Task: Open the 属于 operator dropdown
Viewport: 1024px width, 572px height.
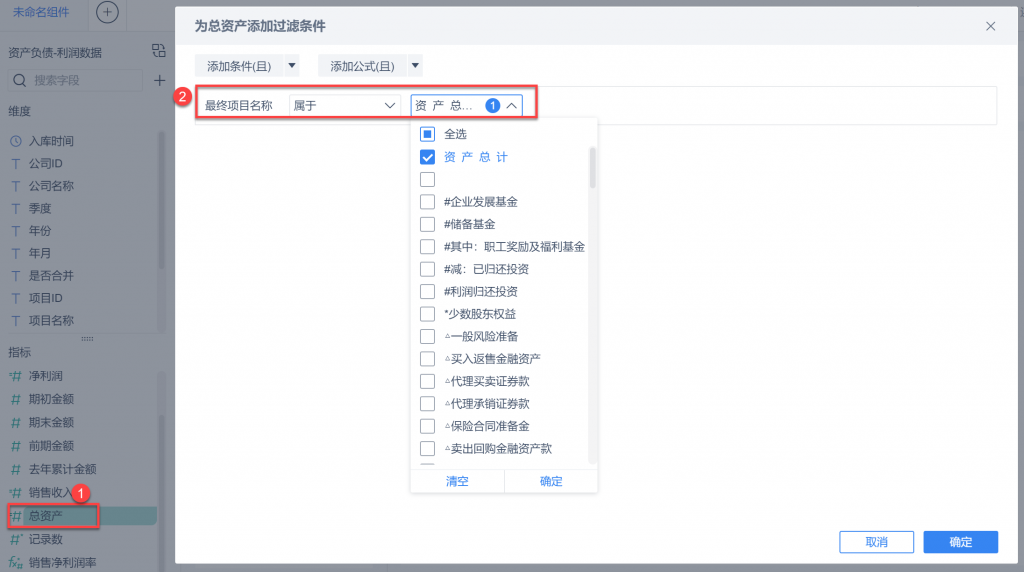Action: tap(345, 105)
